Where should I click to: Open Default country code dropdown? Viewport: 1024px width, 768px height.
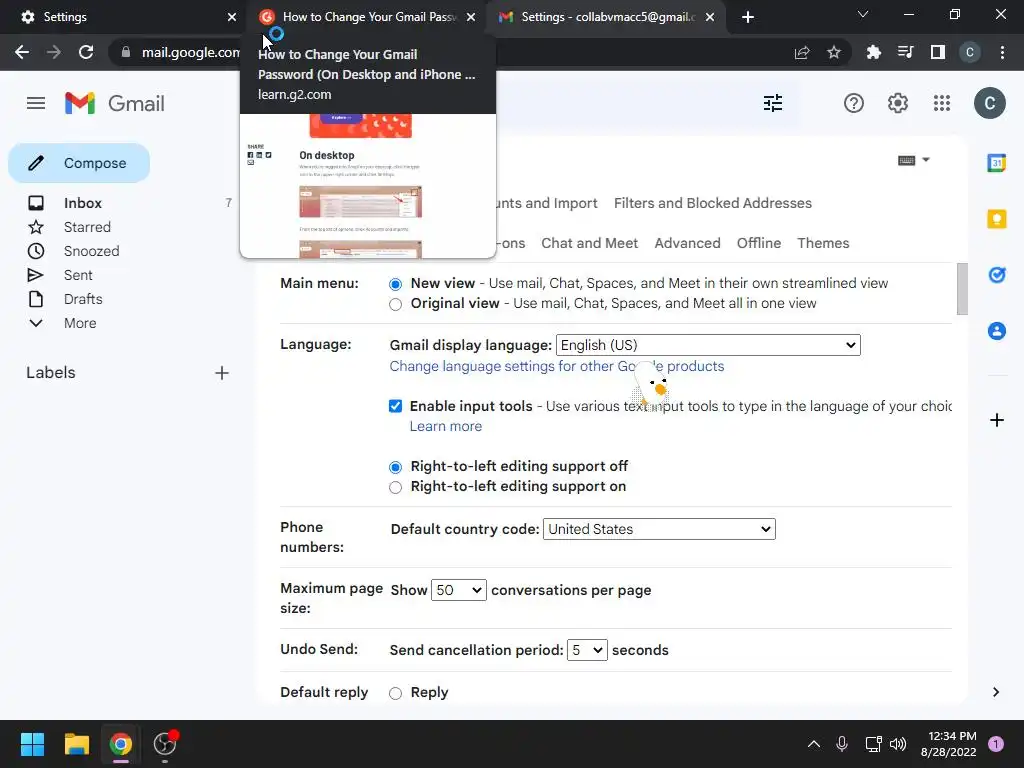659,529
